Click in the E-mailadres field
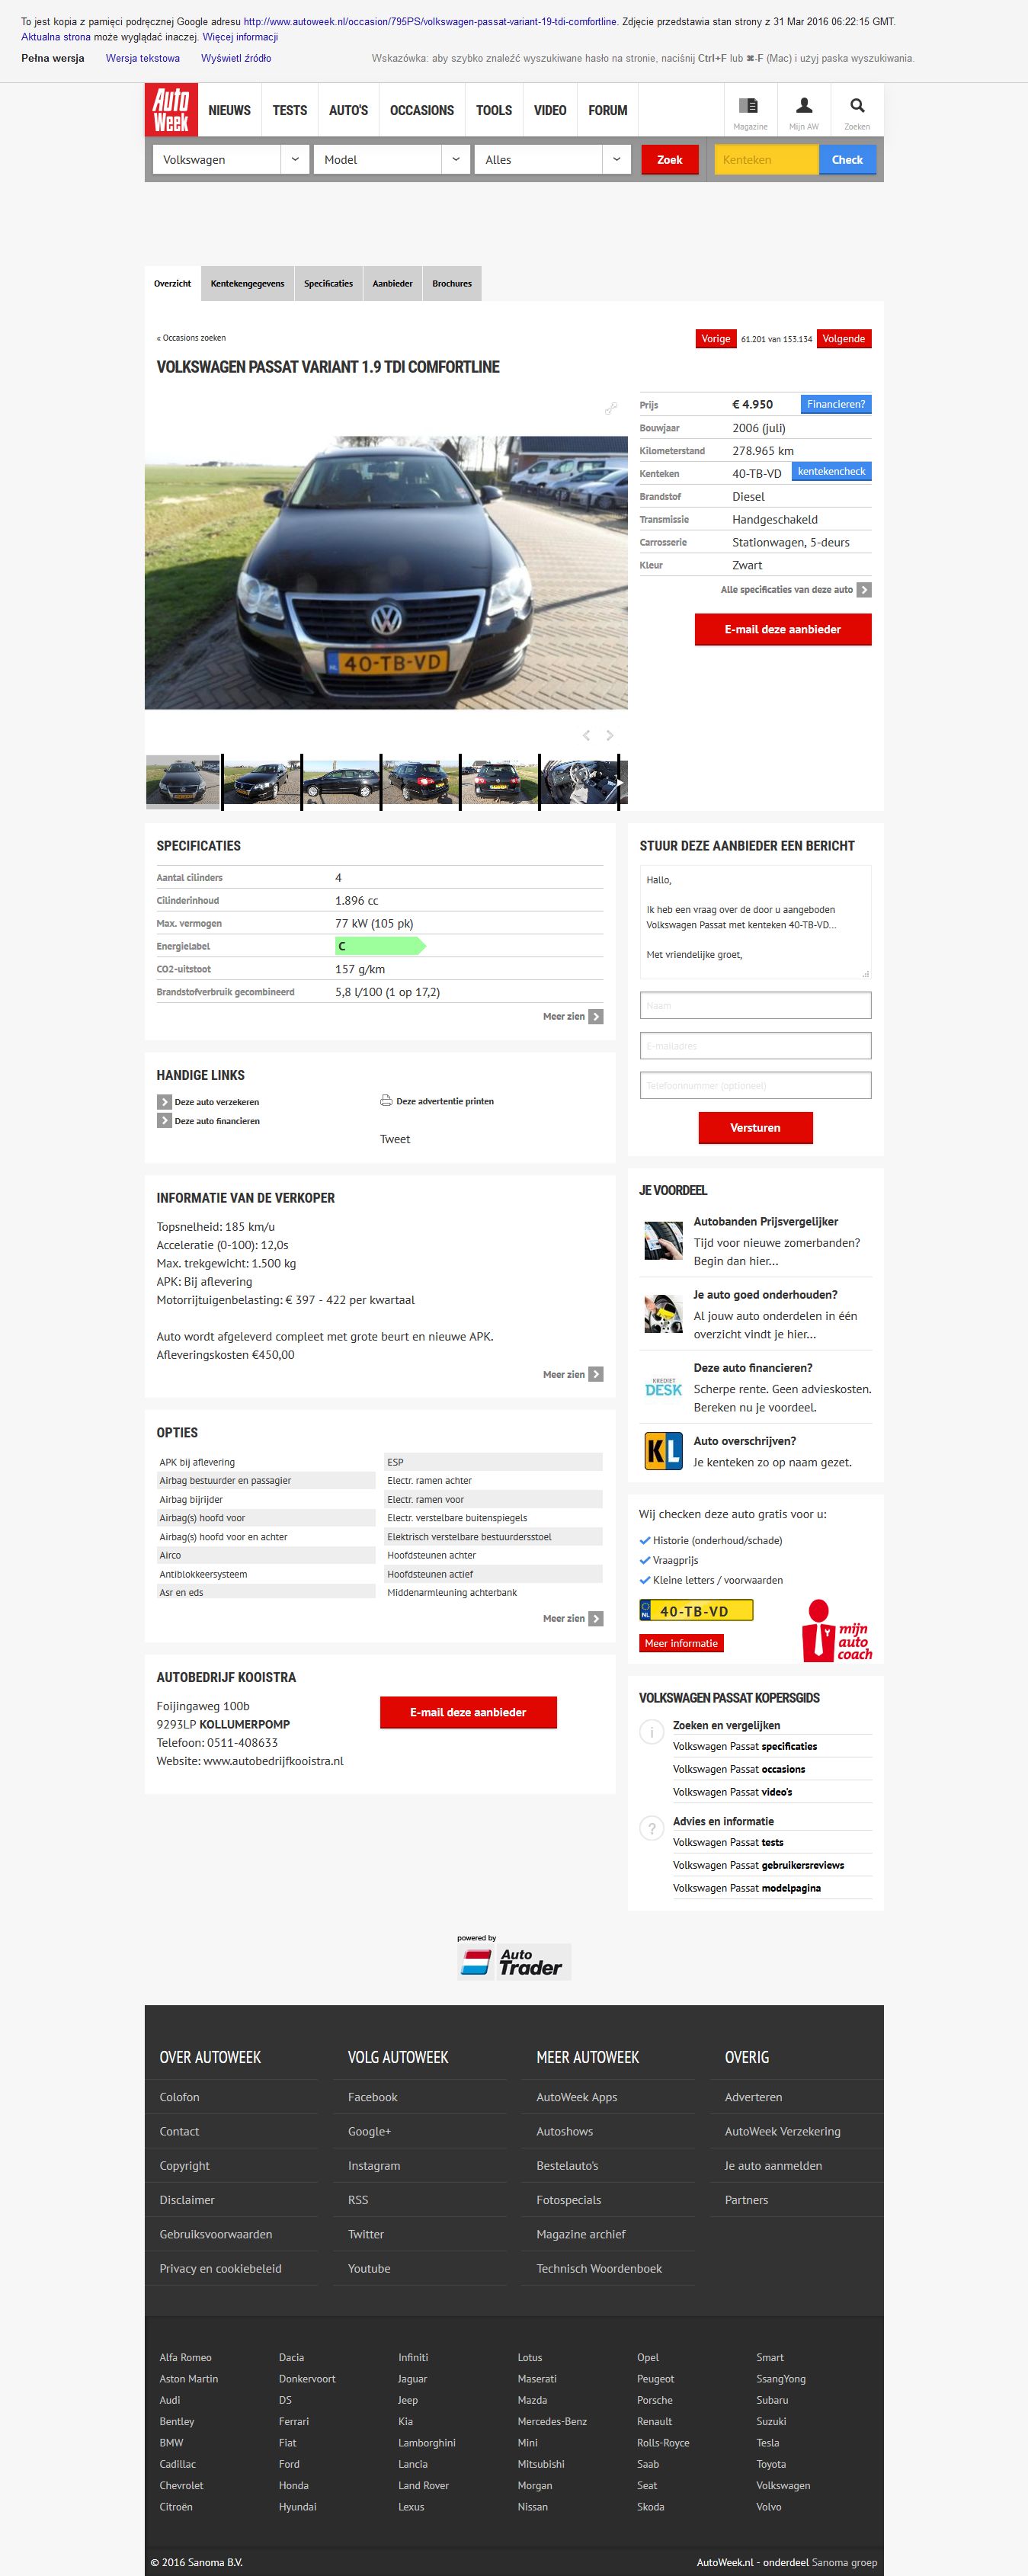Viewport: 1028px width, 2576px height. click(755, 1046)
